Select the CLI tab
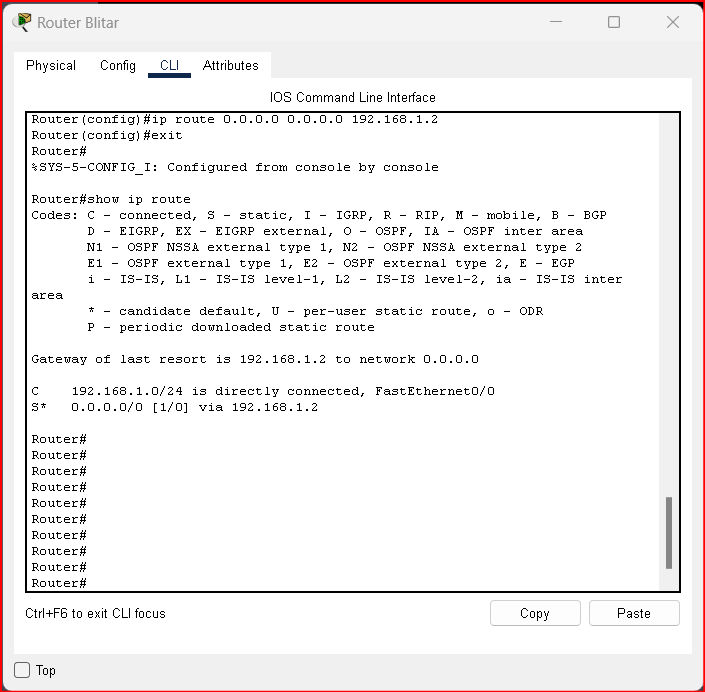Screen dimensions: 705x692 [x=170, y=65]
